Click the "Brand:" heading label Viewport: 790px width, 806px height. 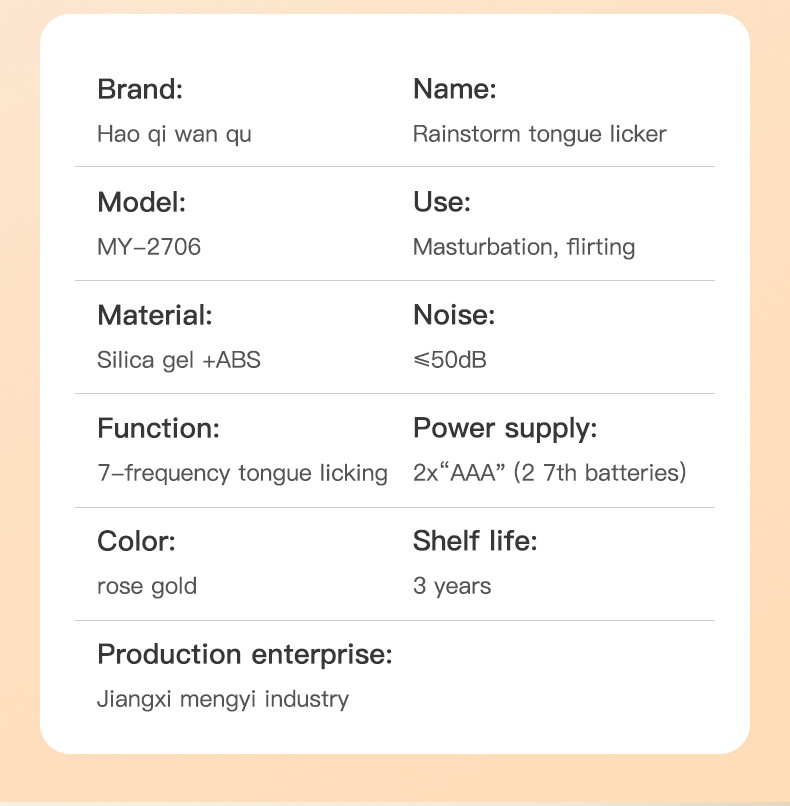(x=140, y=89)
